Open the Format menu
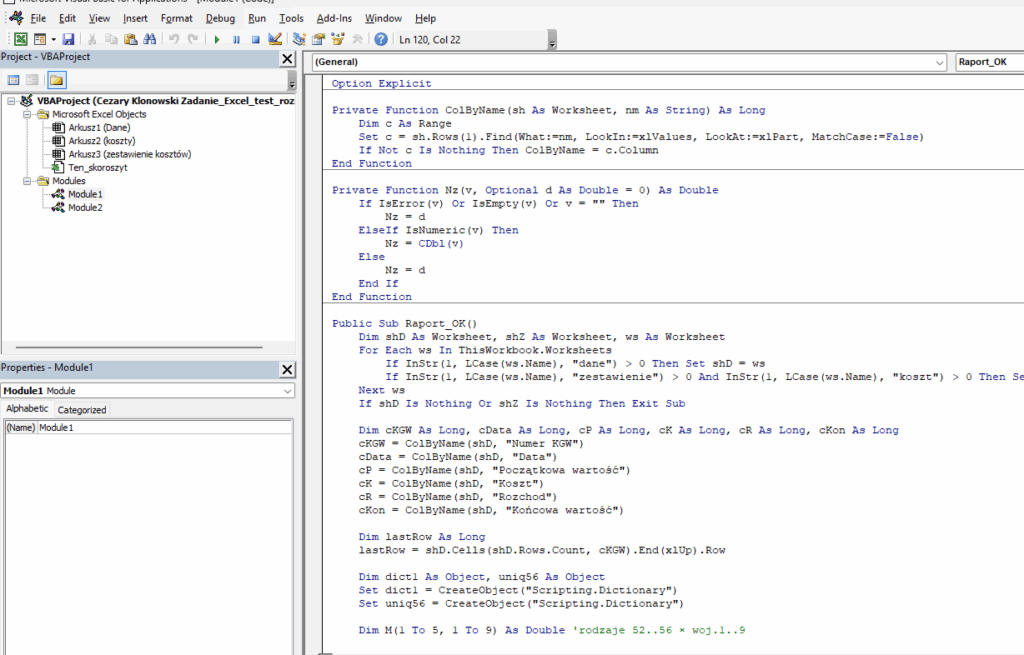This screenshot has width=1024, height=655. pyautogui.click(x=176, y=18)
